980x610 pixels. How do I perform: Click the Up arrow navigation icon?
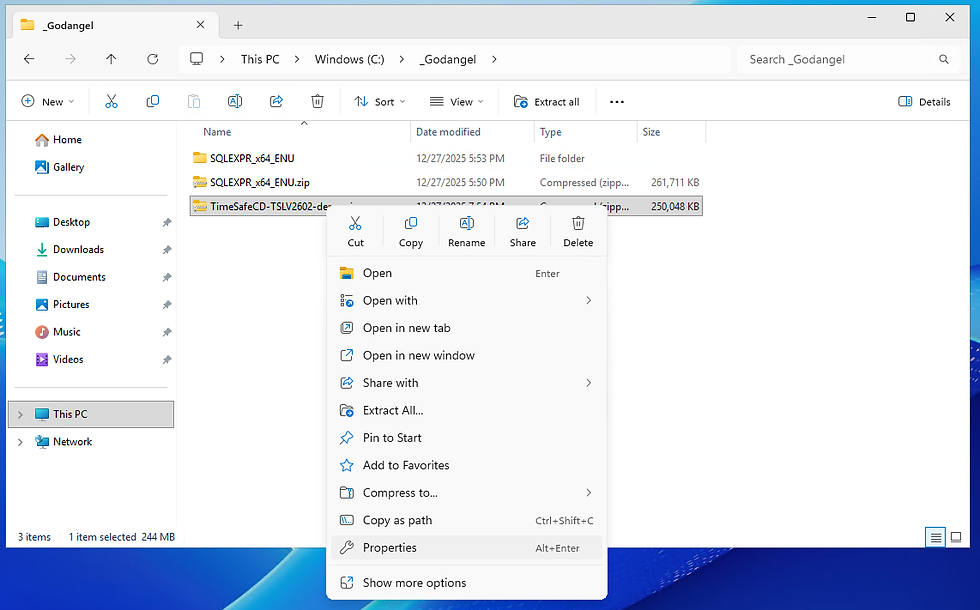[111, 59]
